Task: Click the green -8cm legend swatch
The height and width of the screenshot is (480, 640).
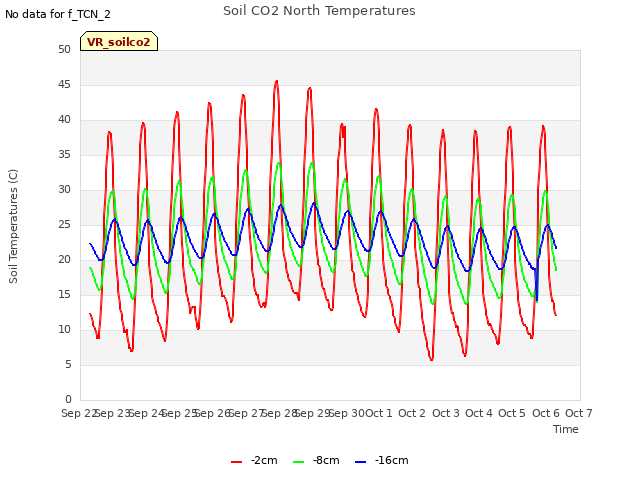Action: tap(298, 462)
